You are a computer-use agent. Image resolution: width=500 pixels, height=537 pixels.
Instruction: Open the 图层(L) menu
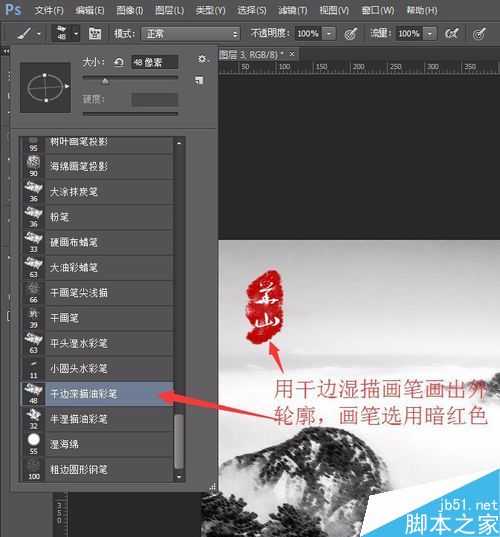click(x=170, y=11)
